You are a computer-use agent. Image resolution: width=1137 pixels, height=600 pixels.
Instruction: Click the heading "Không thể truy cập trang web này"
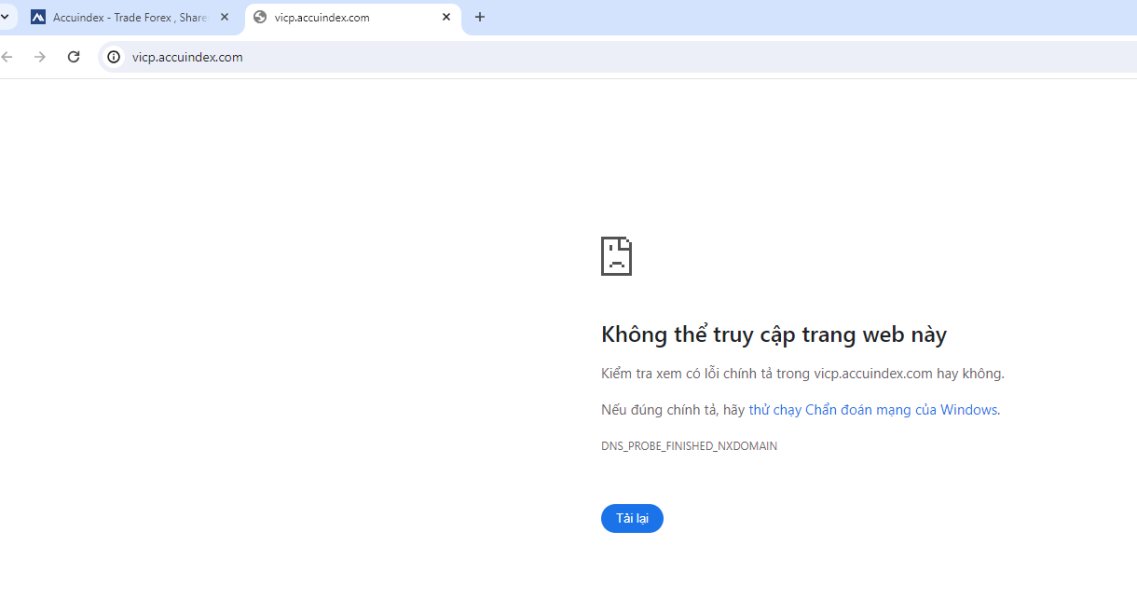(x=774, y=334)
